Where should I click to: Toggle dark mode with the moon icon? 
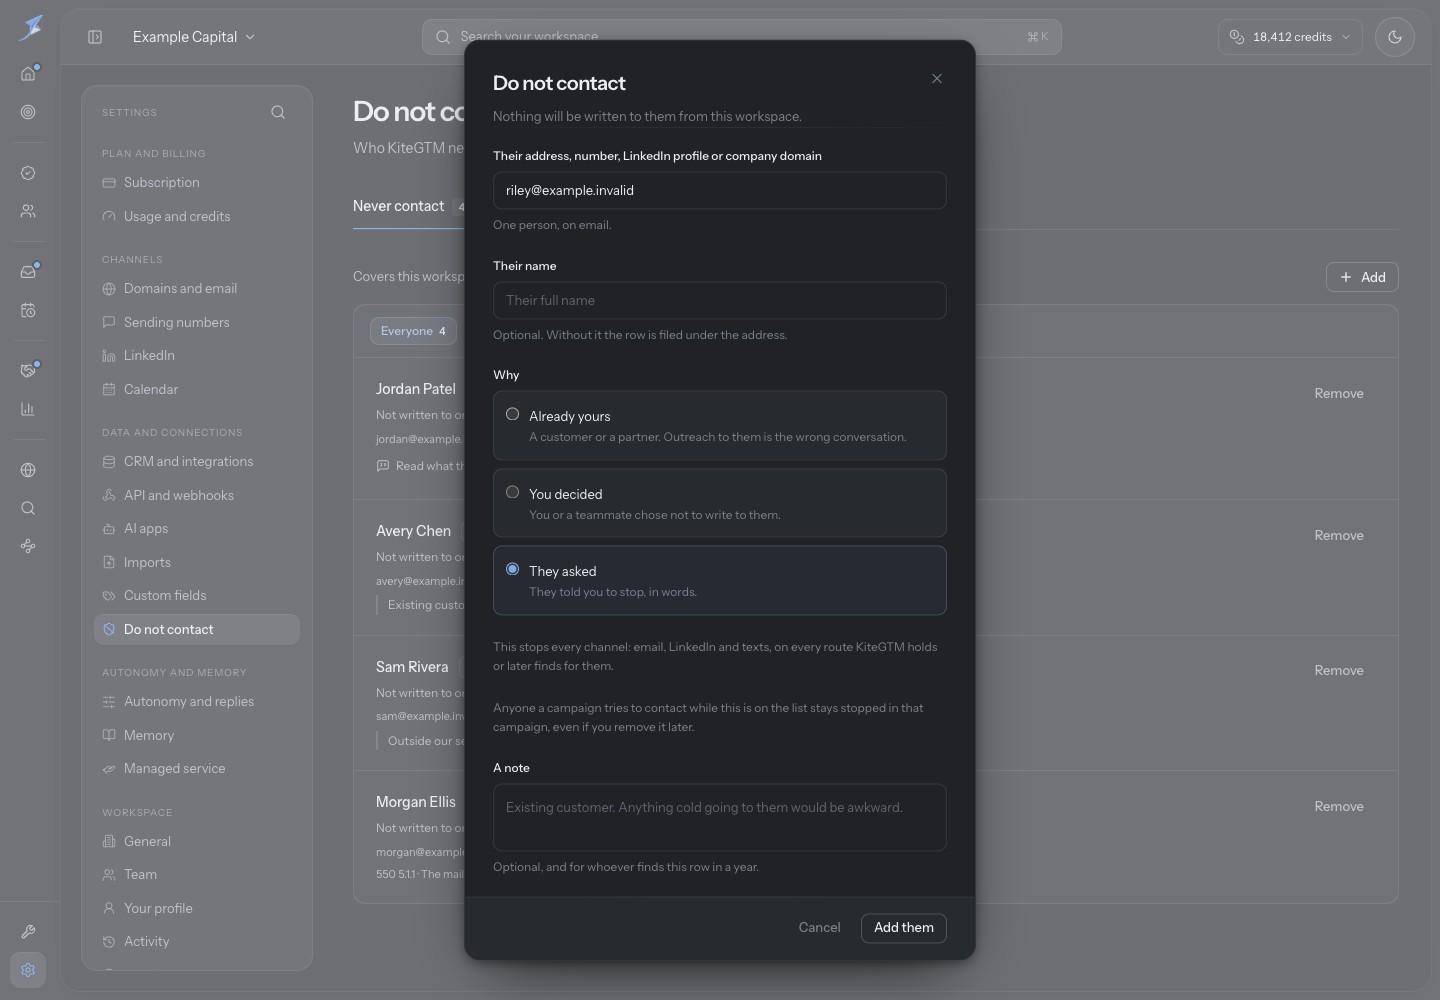[1395, 37]
